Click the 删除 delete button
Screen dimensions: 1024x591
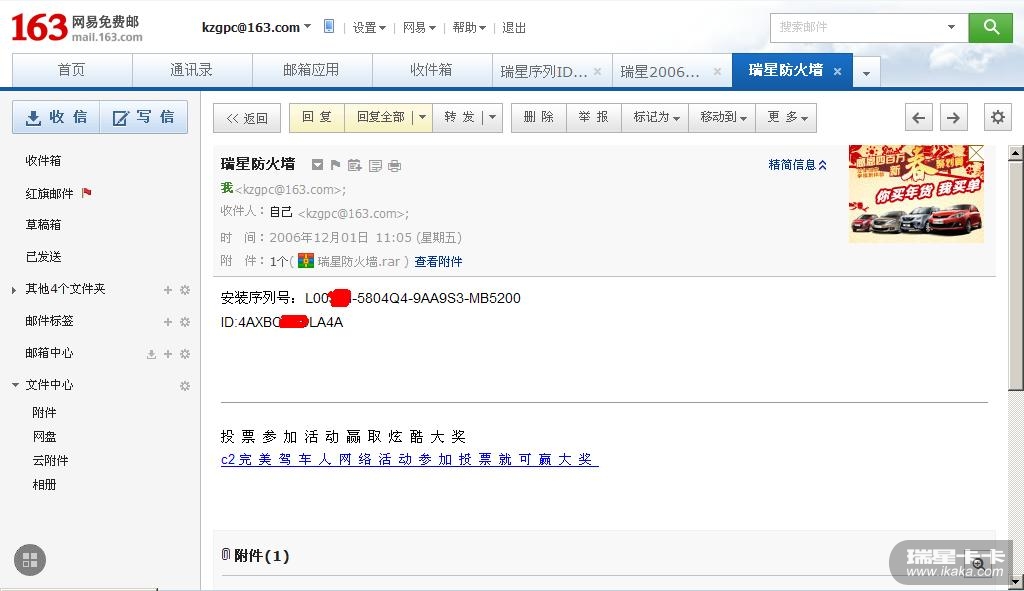coord(539,118)
